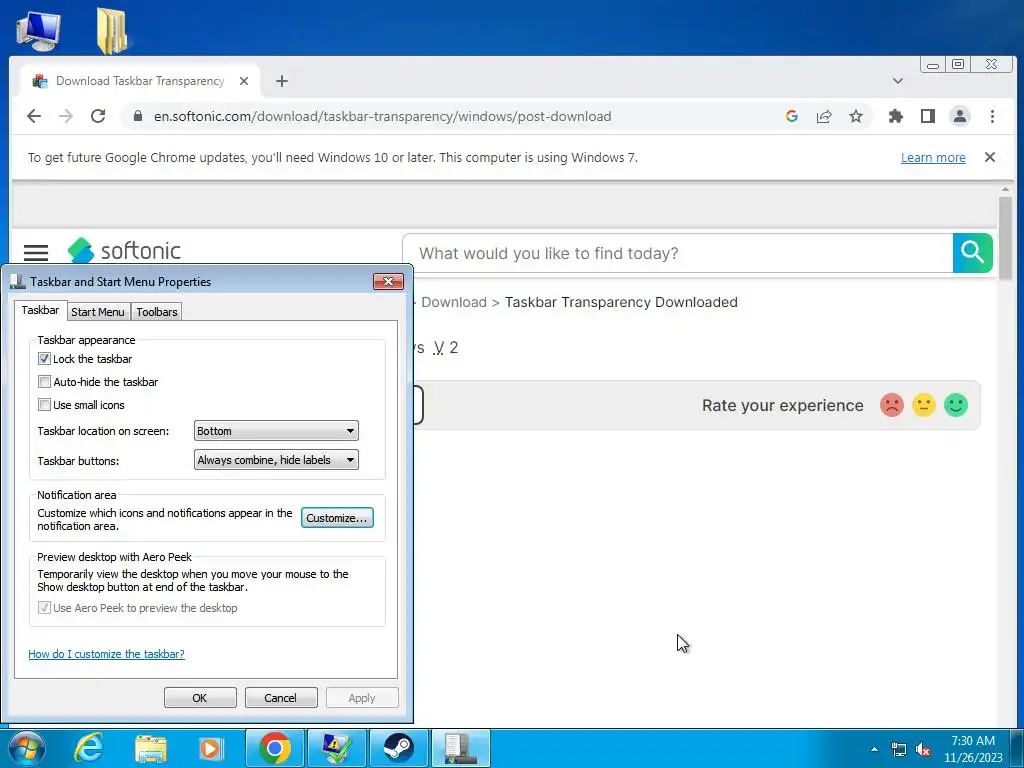The image size is (1024, 768).
Task: Switch to Start Menu tab
Action: pyautogui.click(x=98, y=312)
